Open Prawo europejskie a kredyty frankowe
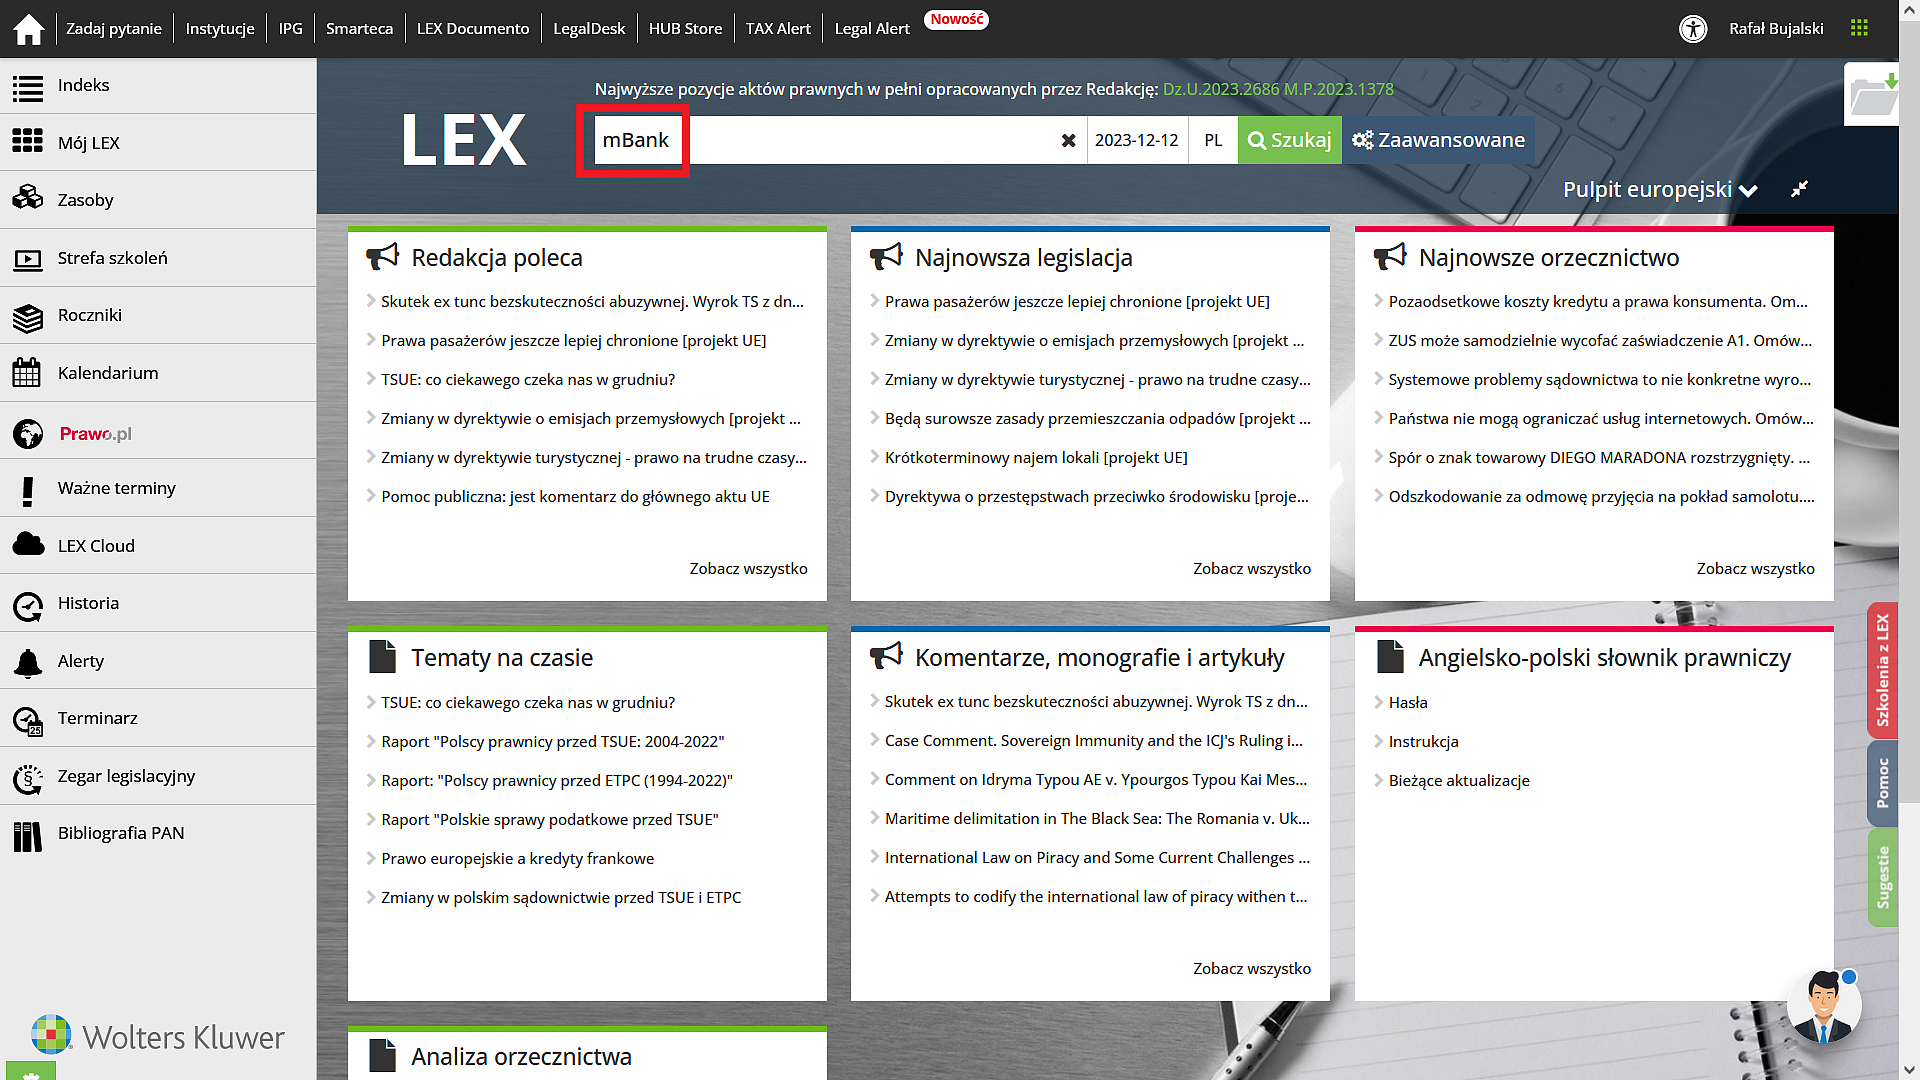This screenshot has width=1920, height=1080. [517, 858]
